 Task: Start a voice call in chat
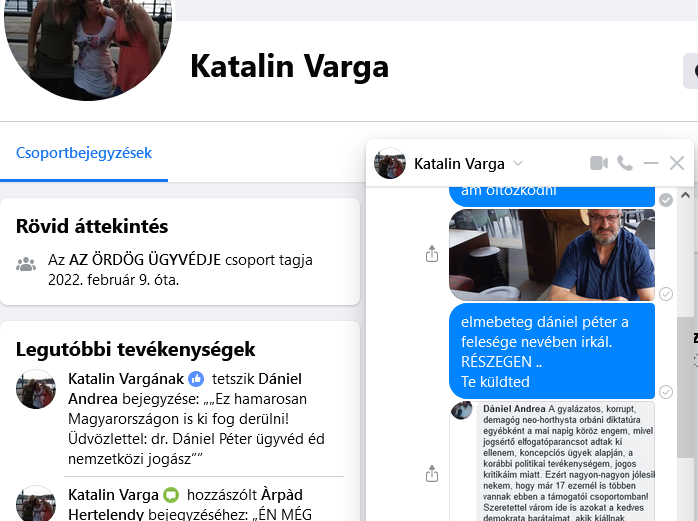tap(625, 163)
